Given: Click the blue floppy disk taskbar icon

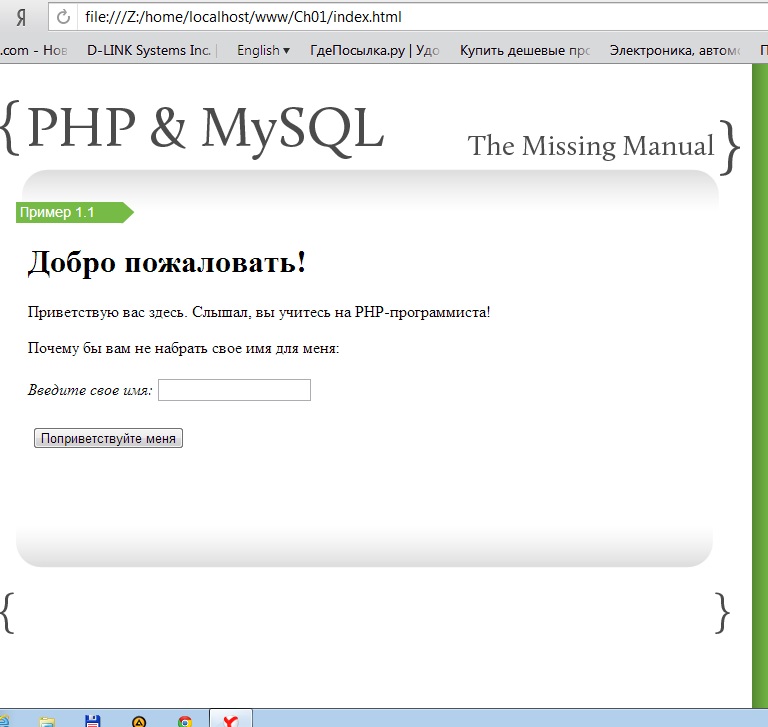Looking at the screenshot, I should click(93, 720).
